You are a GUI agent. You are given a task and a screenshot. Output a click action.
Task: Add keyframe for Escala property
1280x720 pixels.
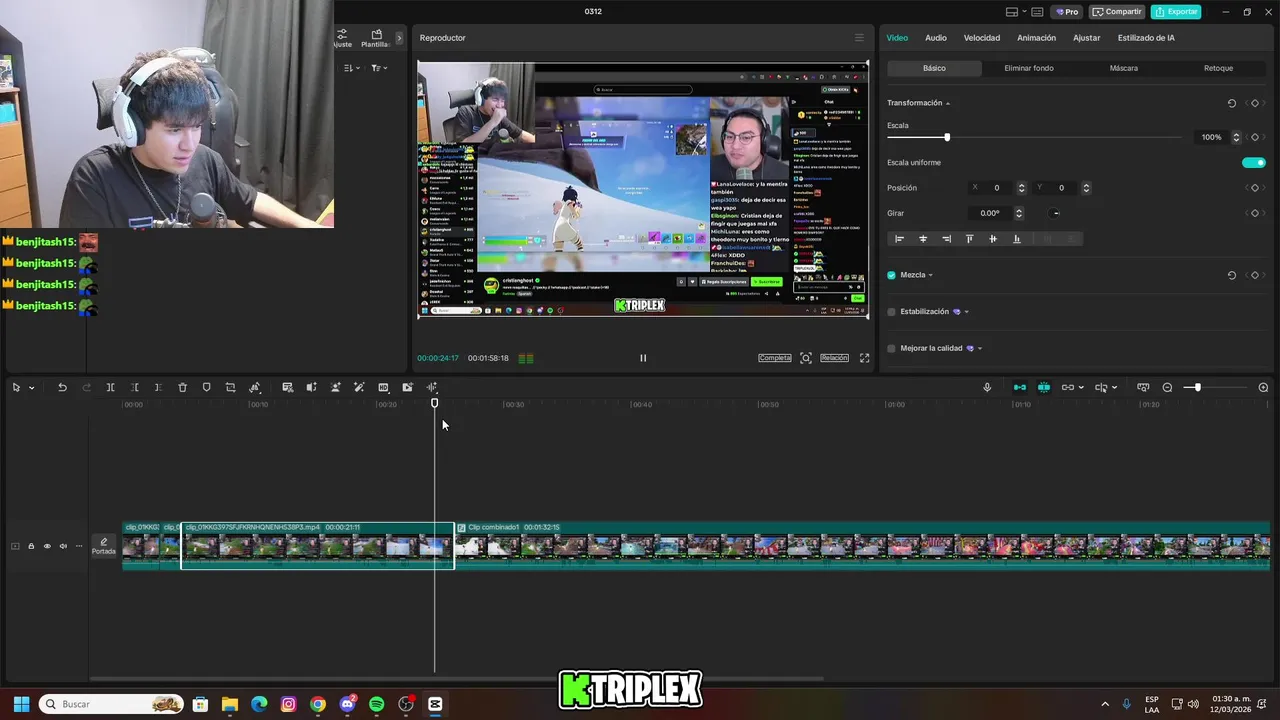(1254, 137)
